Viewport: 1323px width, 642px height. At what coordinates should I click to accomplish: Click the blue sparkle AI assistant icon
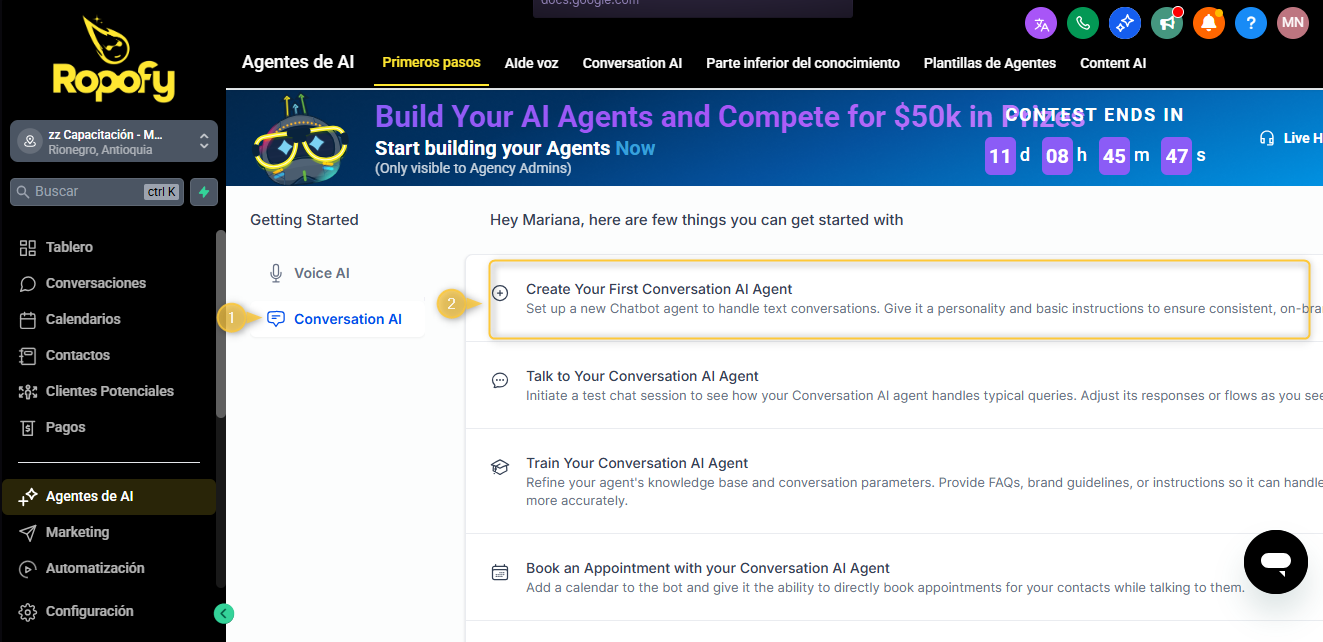coord(1125,23)
